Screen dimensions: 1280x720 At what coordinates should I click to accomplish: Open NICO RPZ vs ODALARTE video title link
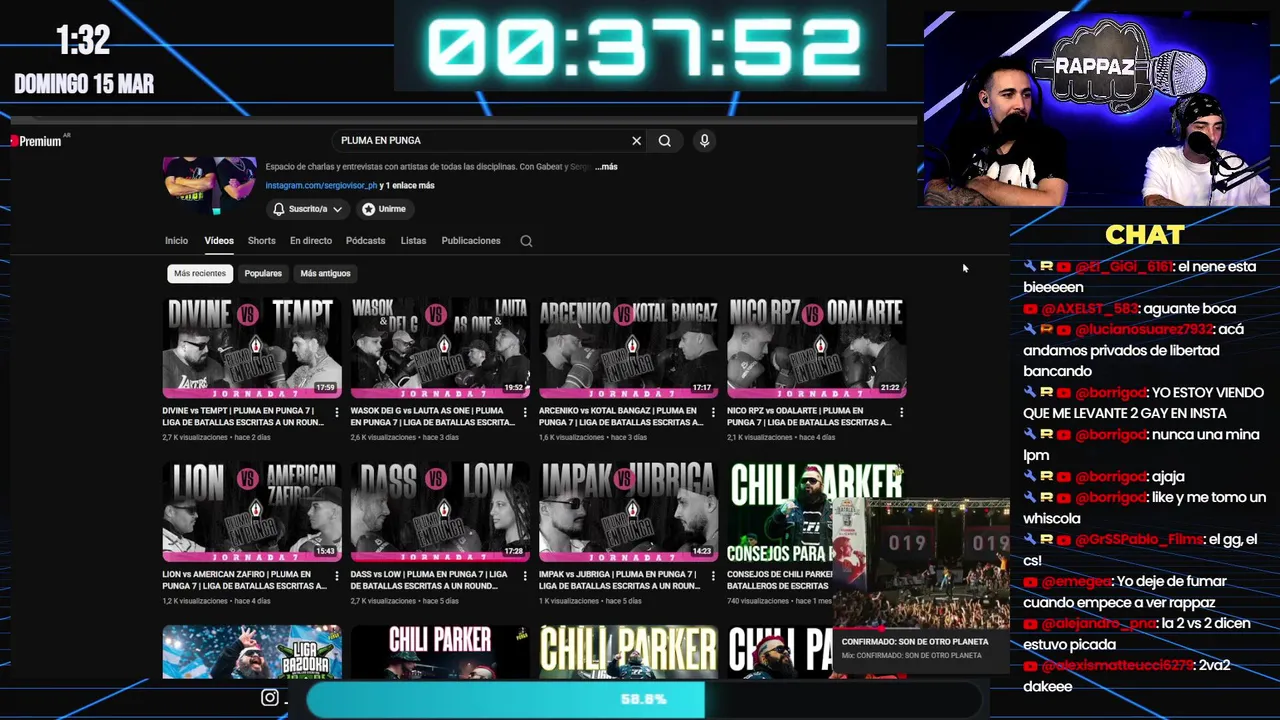(810, 416)
